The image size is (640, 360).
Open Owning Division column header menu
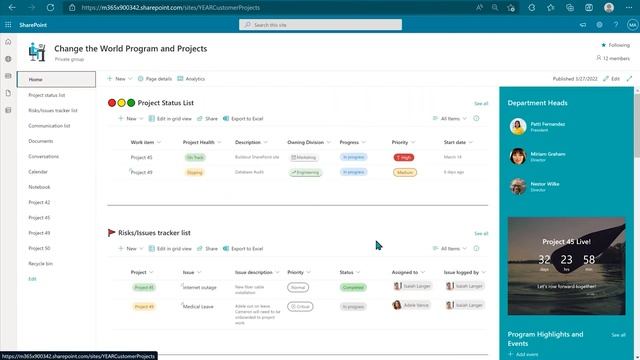[x=309, y=142]
